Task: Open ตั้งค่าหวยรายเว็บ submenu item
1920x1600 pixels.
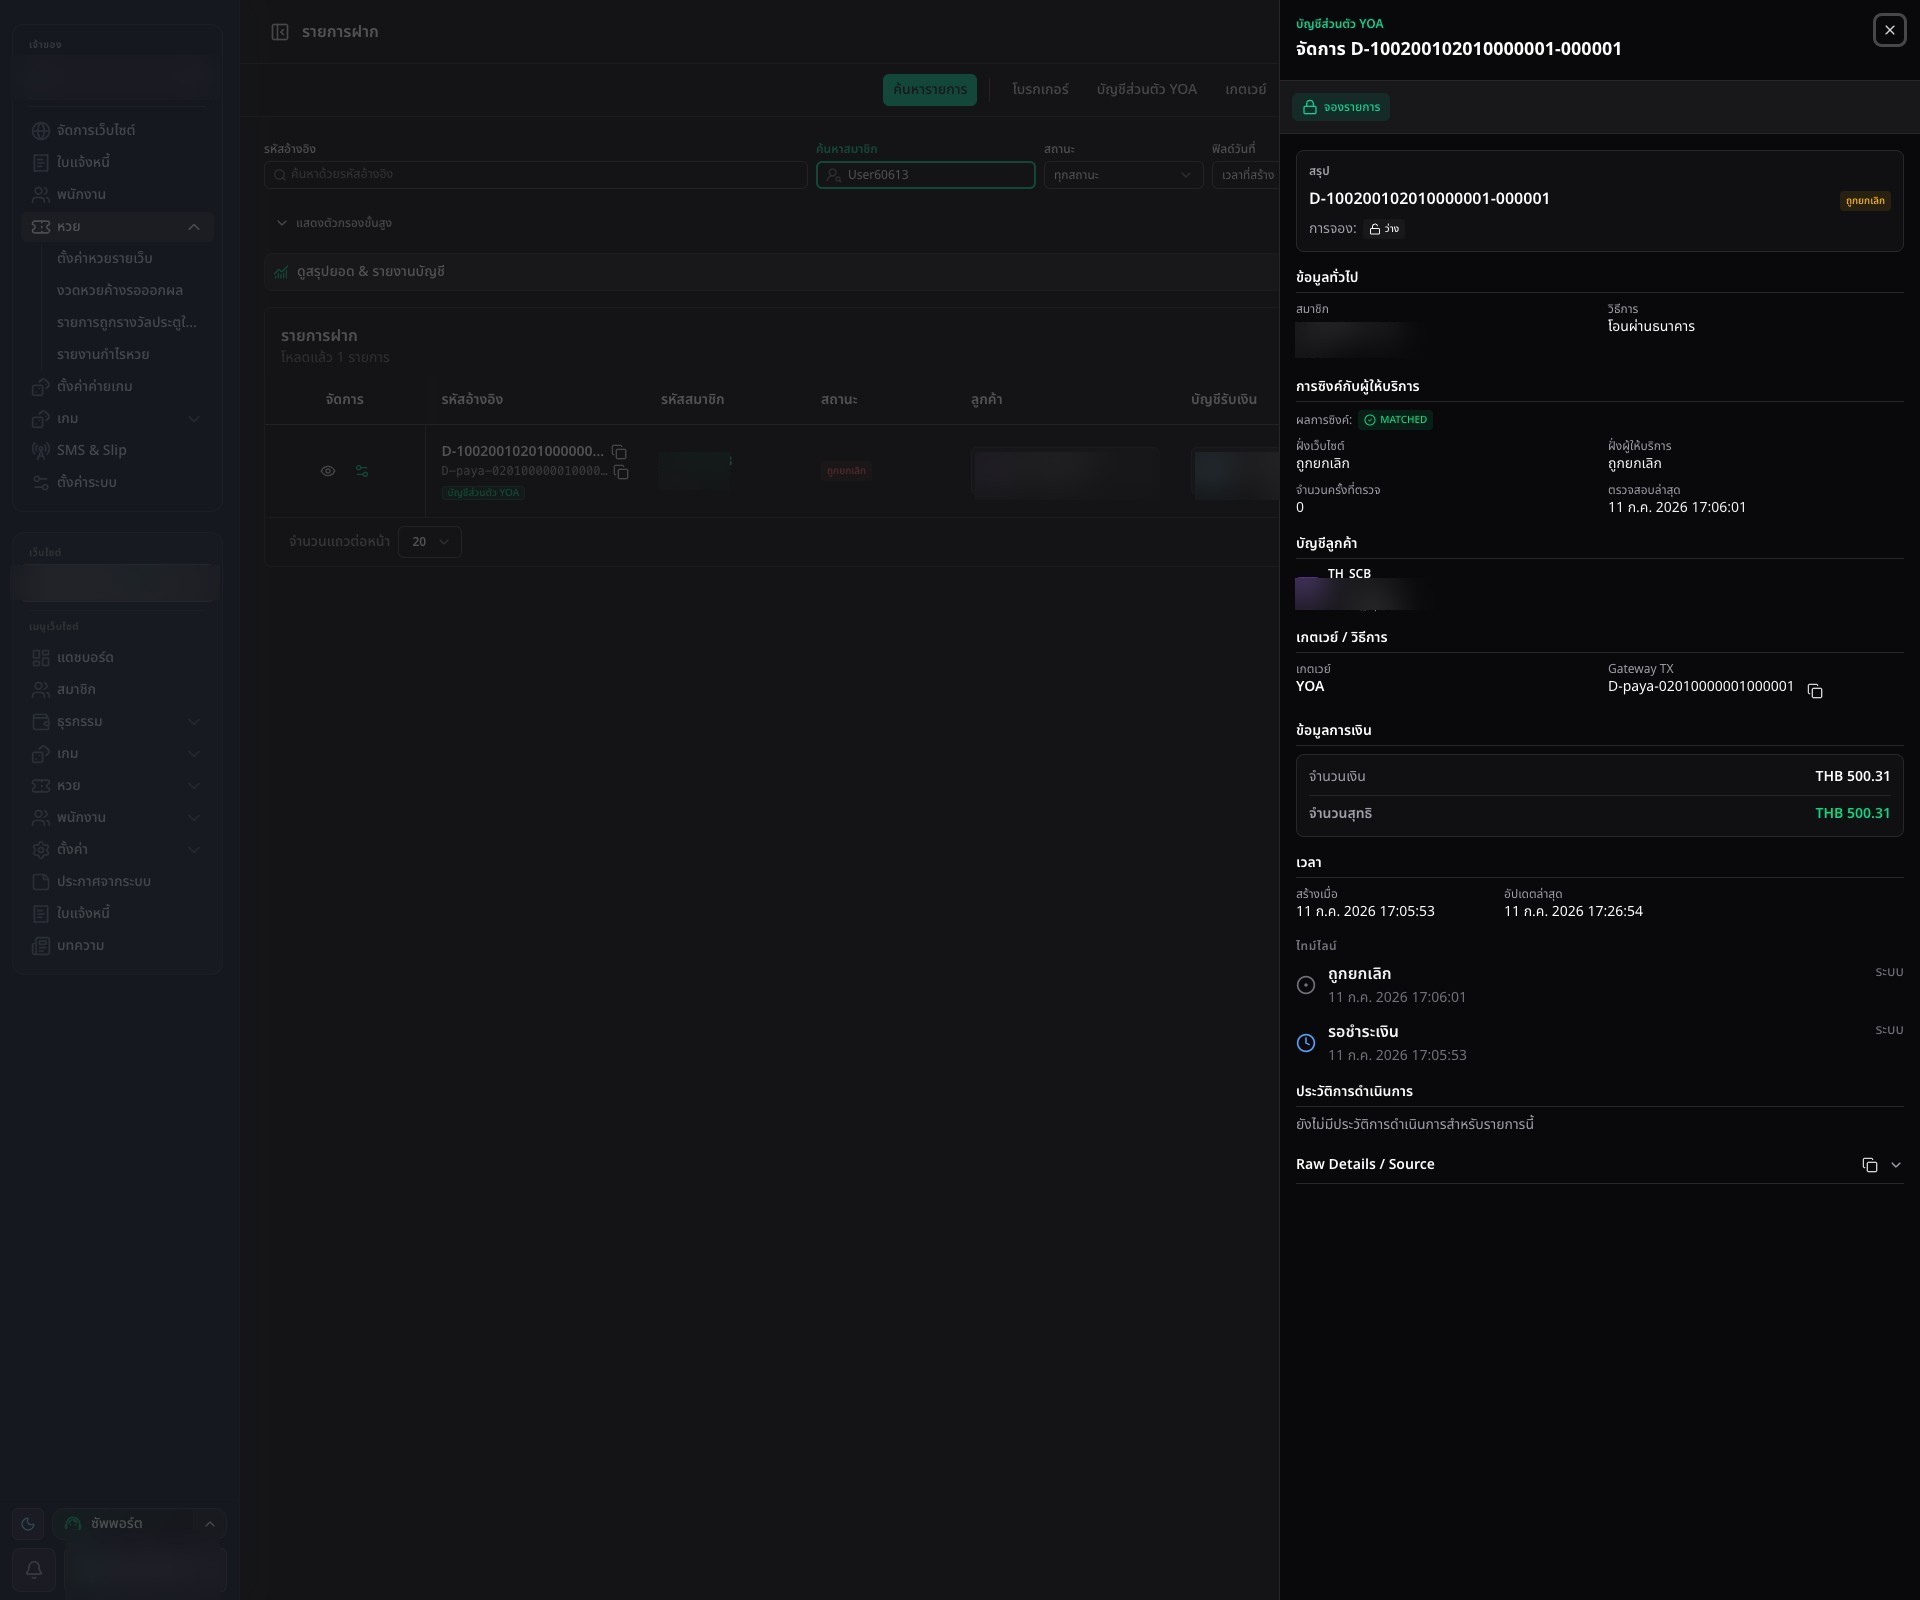Action: coord(104,259)
